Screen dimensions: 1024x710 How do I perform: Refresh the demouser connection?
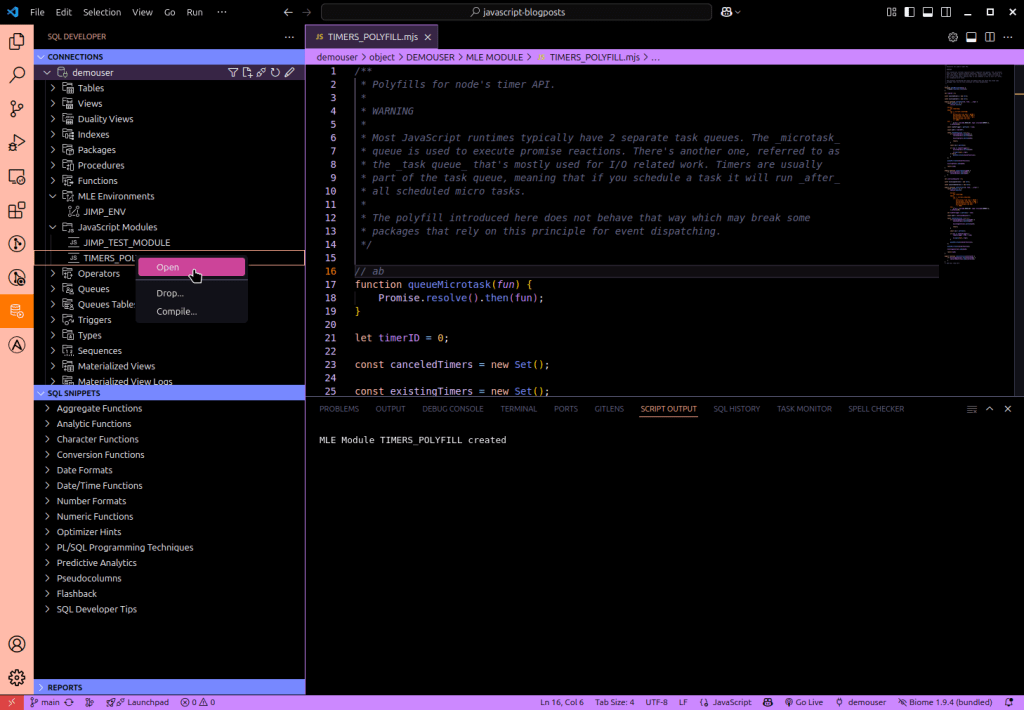click(275, 73)
